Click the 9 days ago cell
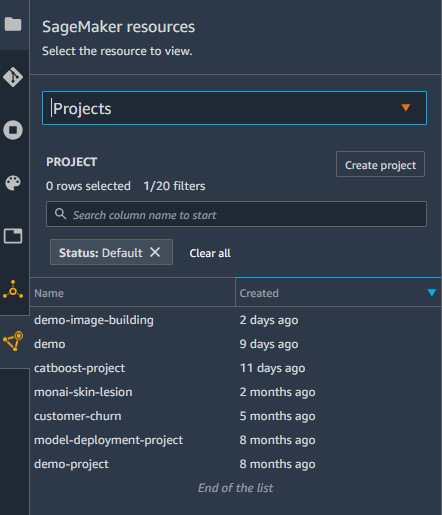 (269, 344)
